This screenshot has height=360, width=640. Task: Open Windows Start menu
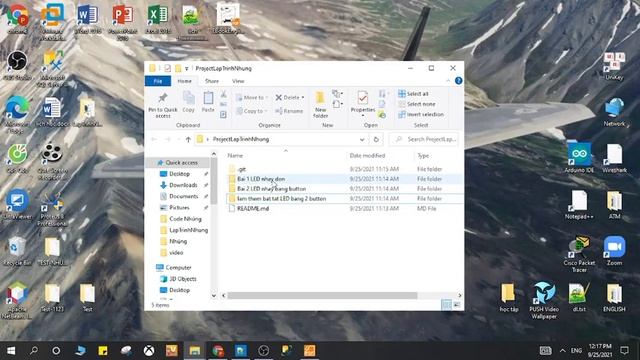[11, 351]
